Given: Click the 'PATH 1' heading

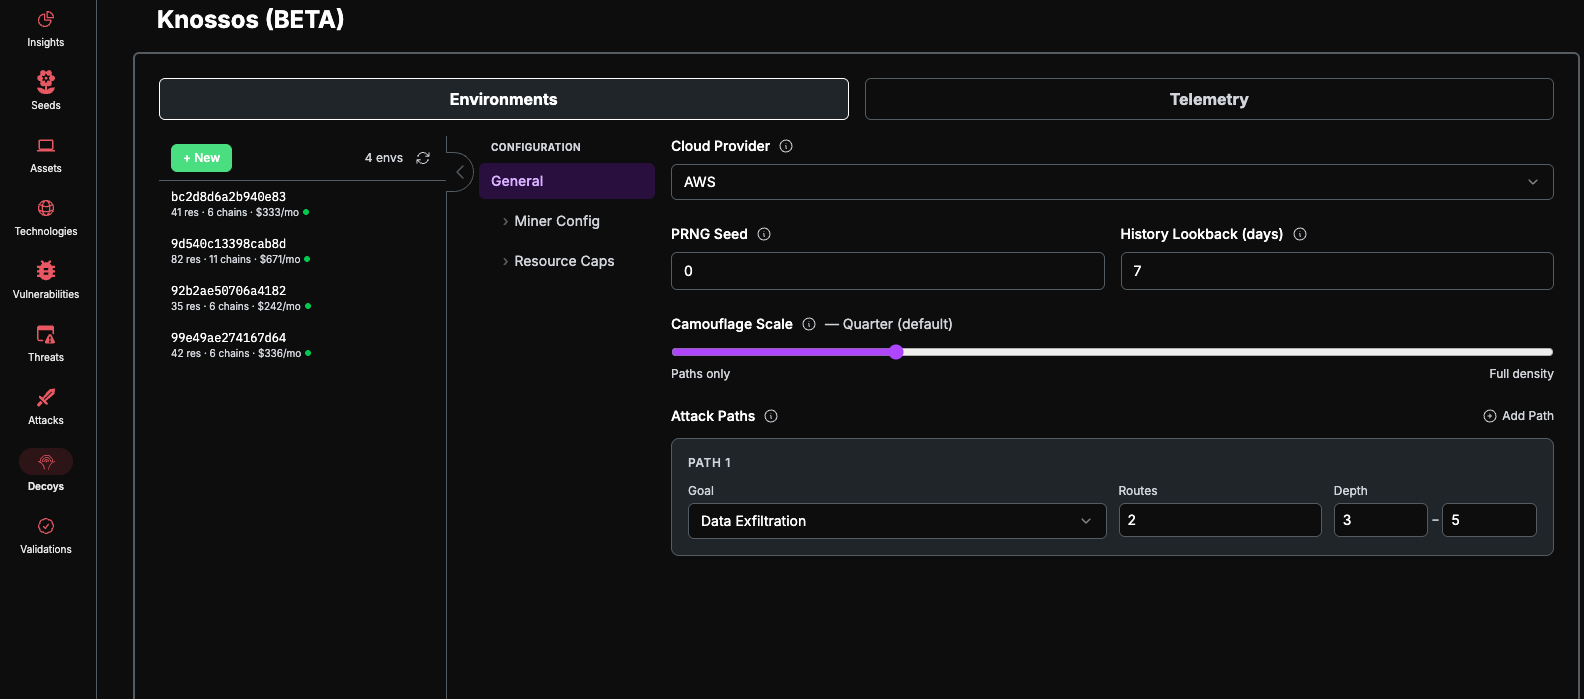Looking at the screenshot, I should pos(709,463).
